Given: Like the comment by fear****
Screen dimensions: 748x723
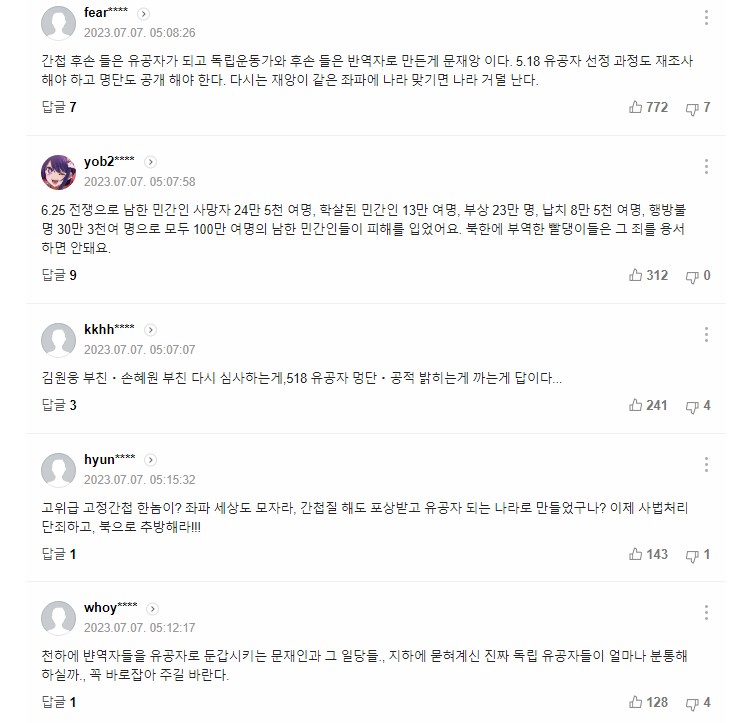Looking at the screenshot, I should pyautogui.click(x=636, y=107).
